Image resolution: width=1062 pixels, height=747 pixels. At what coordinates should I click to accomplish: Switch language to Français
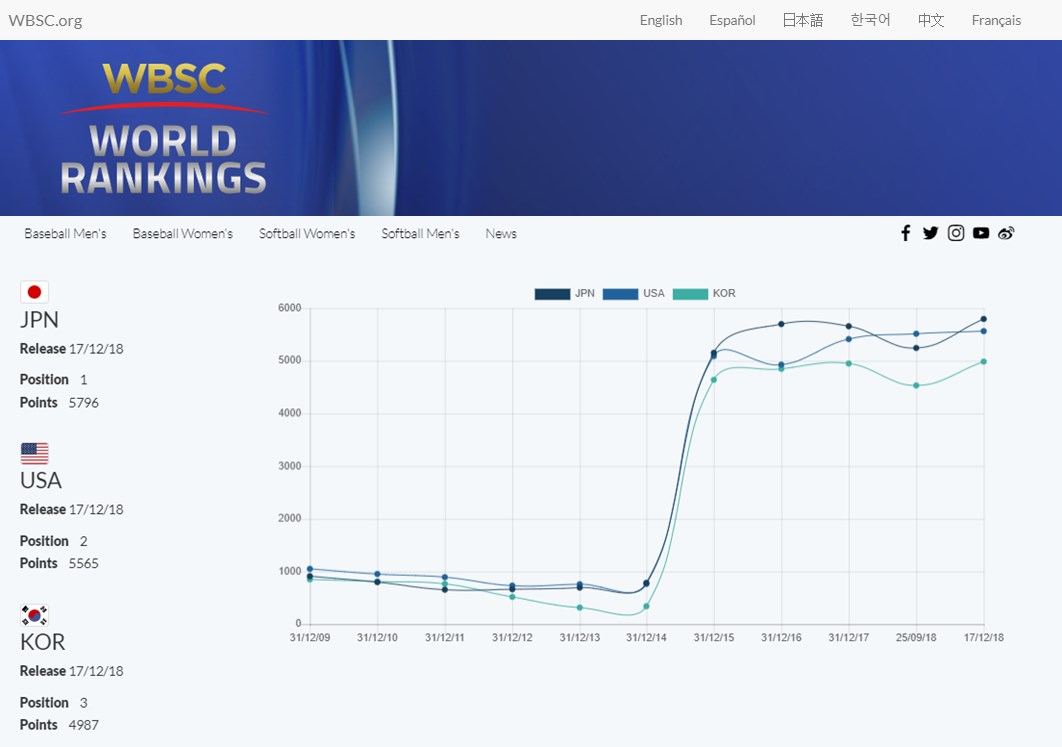click(996, 20)
